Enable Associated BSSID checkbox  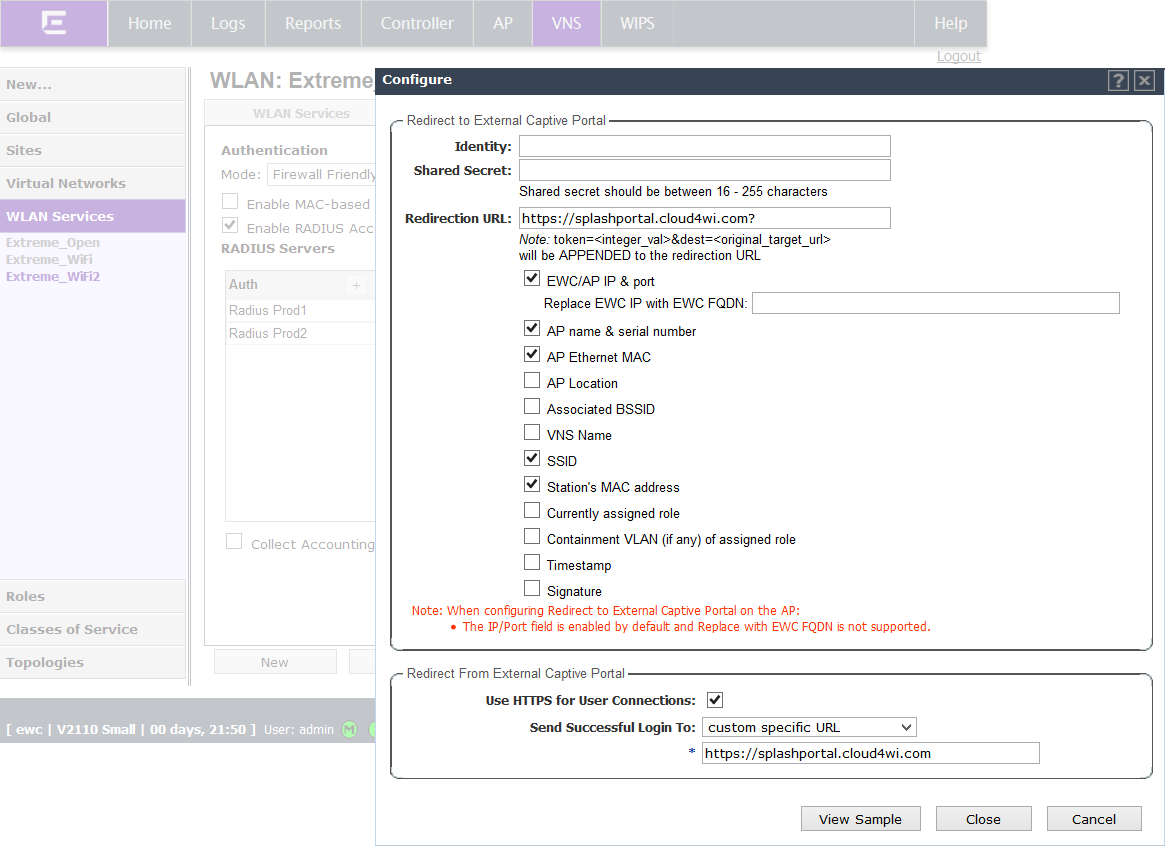(531, 406)
